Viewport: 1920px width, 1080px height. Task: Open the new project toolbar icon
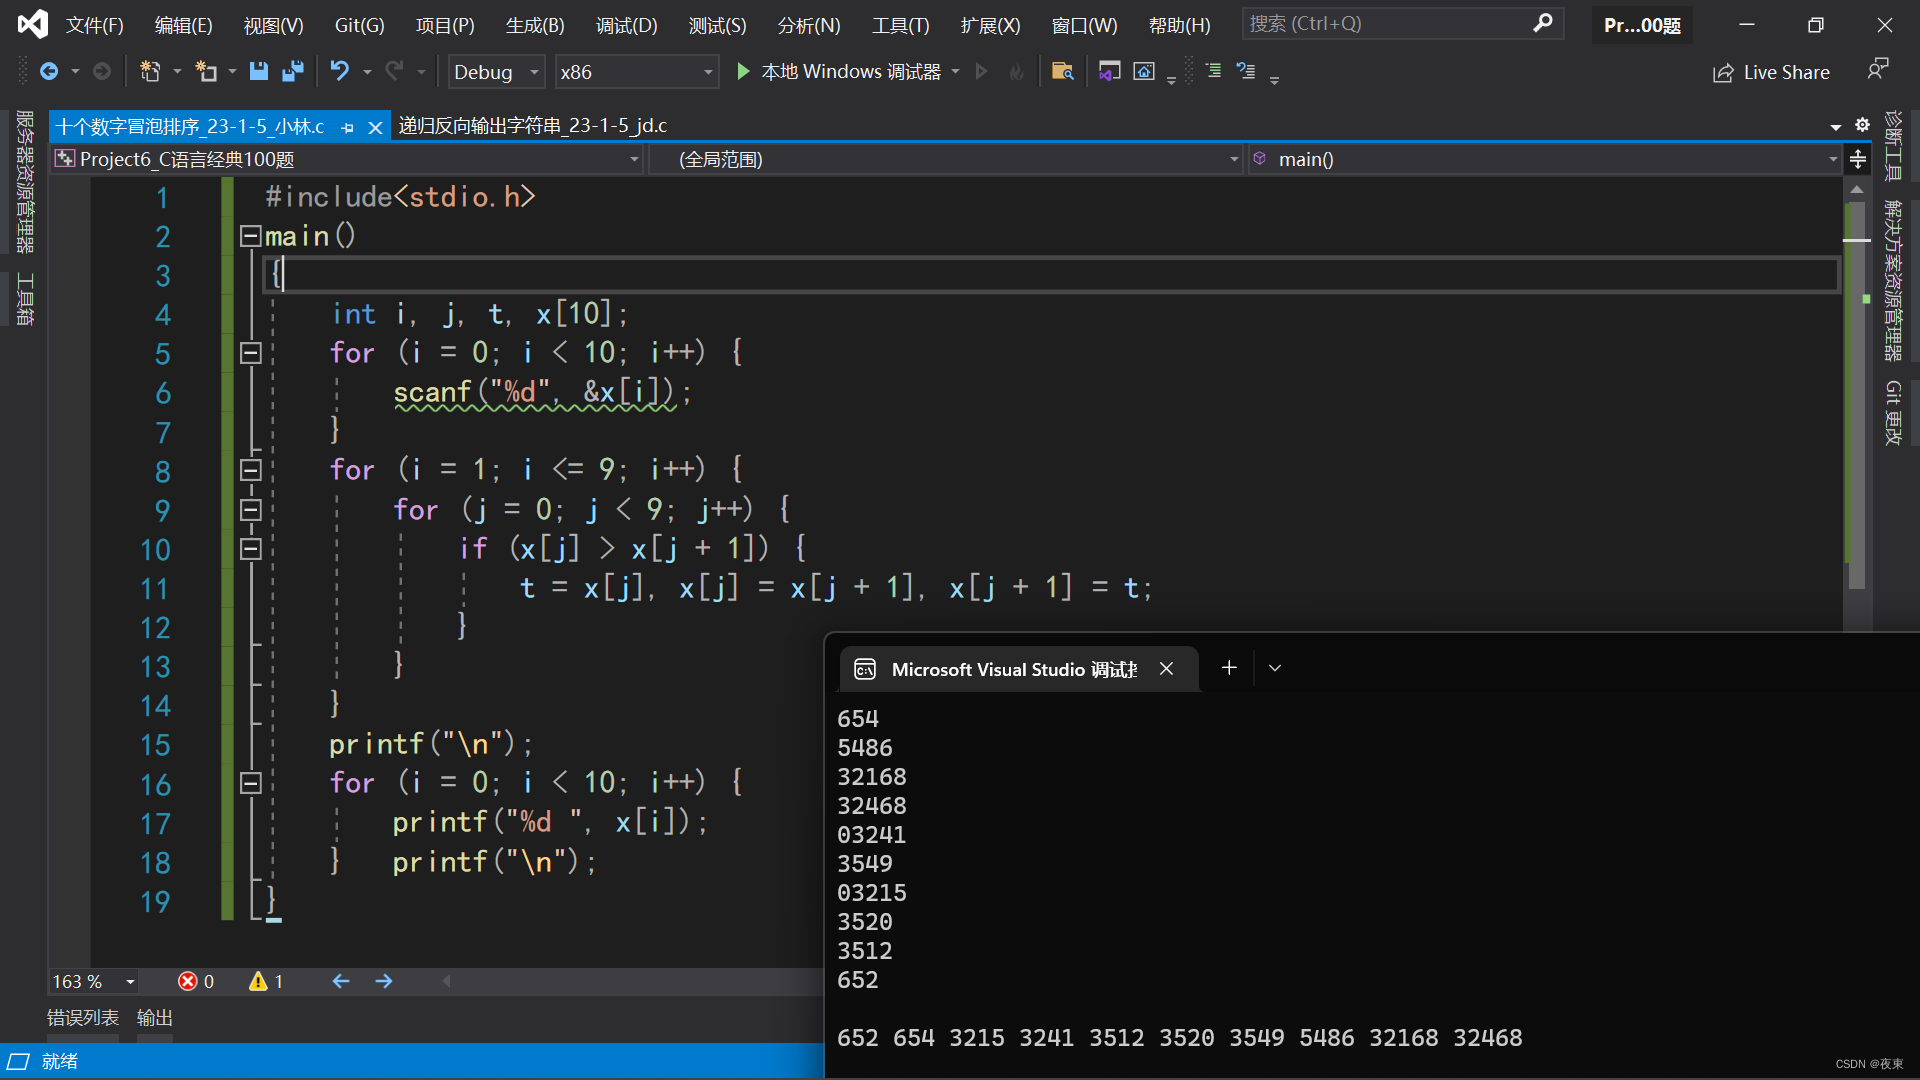click(x=150, y=71)
